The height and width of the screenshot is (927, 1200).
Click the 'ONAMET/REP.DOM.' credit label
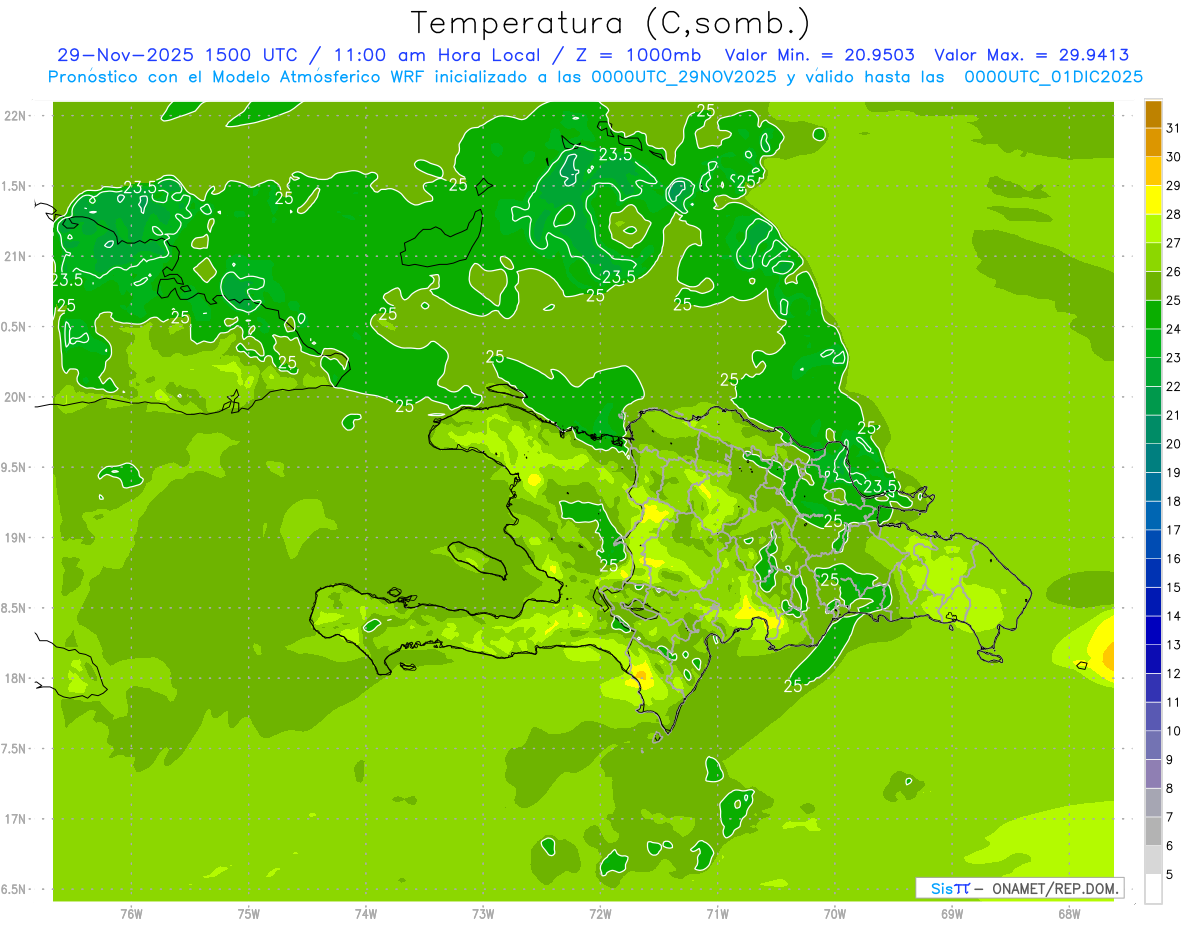[1054, 888]
